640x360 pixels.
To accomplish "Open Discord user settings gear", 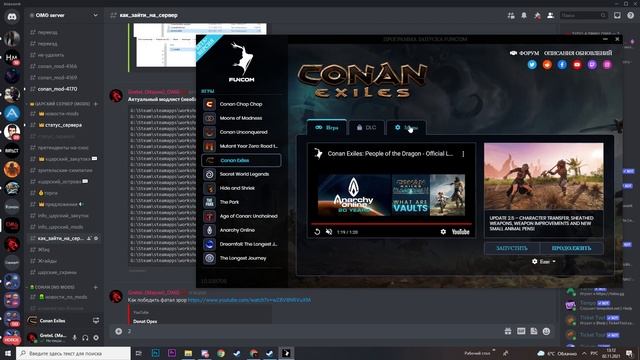I will tap(96, 338).
